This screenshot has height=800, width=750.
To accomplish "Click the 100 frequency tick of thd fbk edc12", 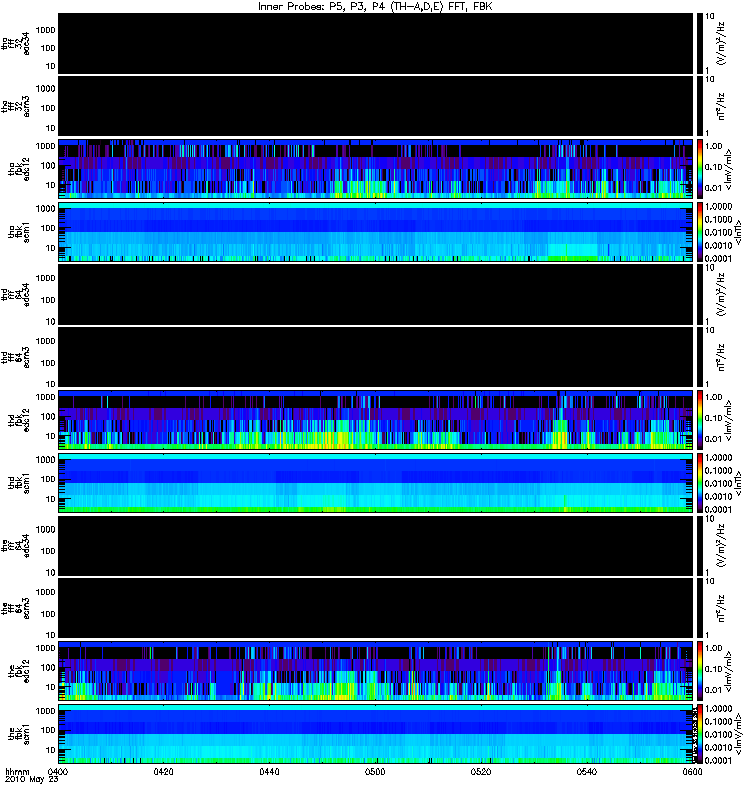I will point(48,416).
